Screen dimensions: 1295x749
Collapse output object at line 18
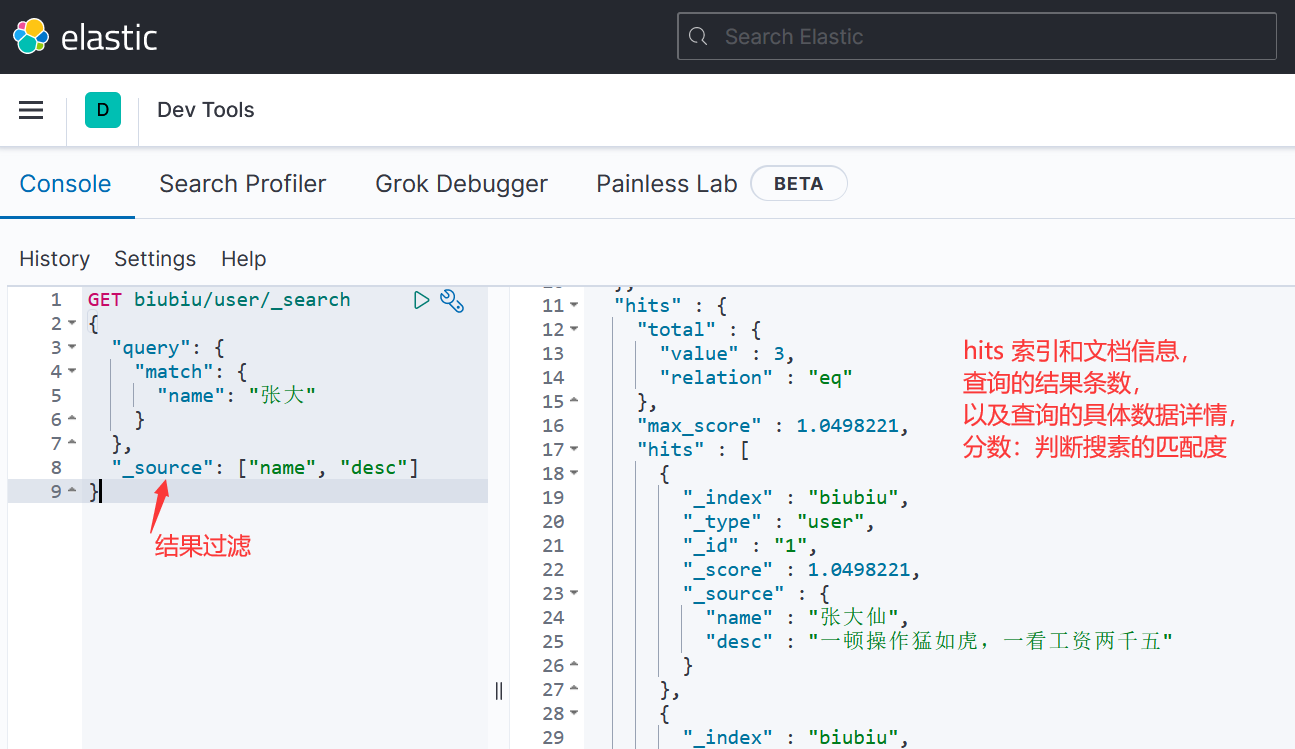click(574, 474)
